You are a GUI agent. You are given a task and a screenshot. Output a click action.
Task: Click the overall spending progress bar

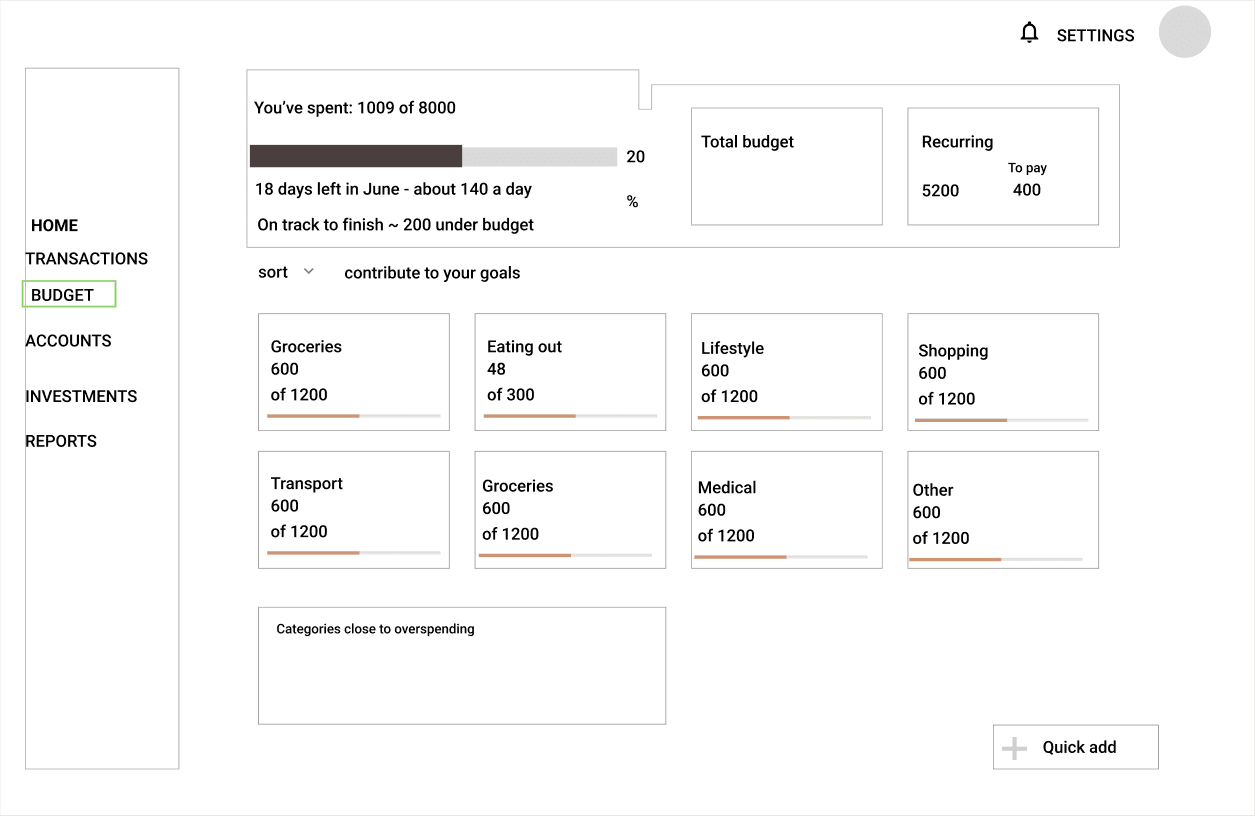433,156
